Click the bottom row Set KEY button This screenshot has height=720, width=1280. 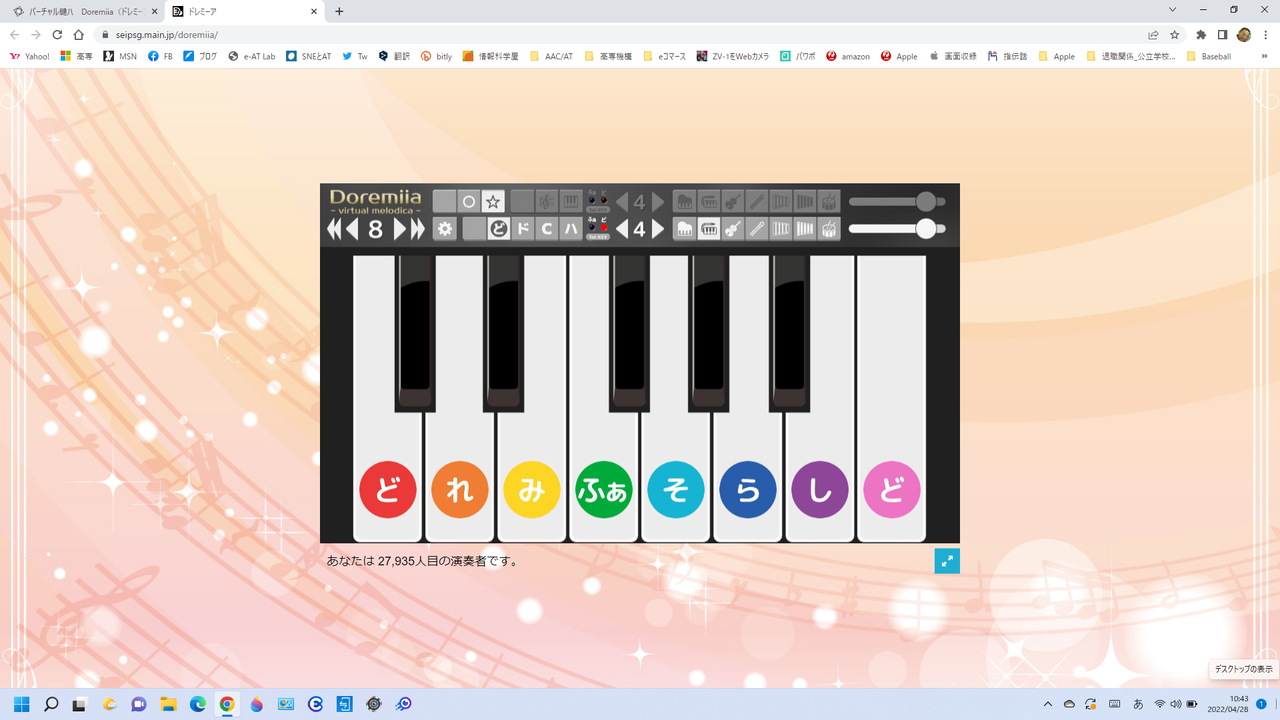598,237
